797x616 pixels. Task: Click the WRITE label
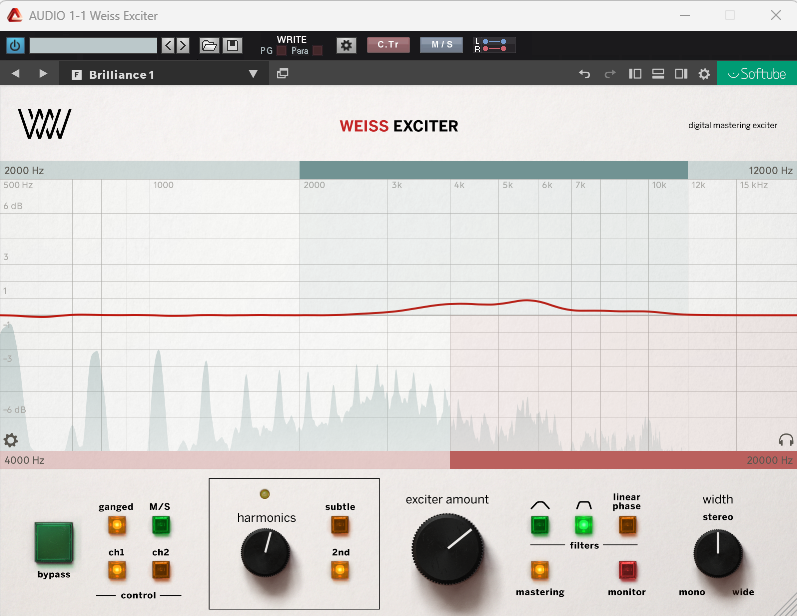291,39
